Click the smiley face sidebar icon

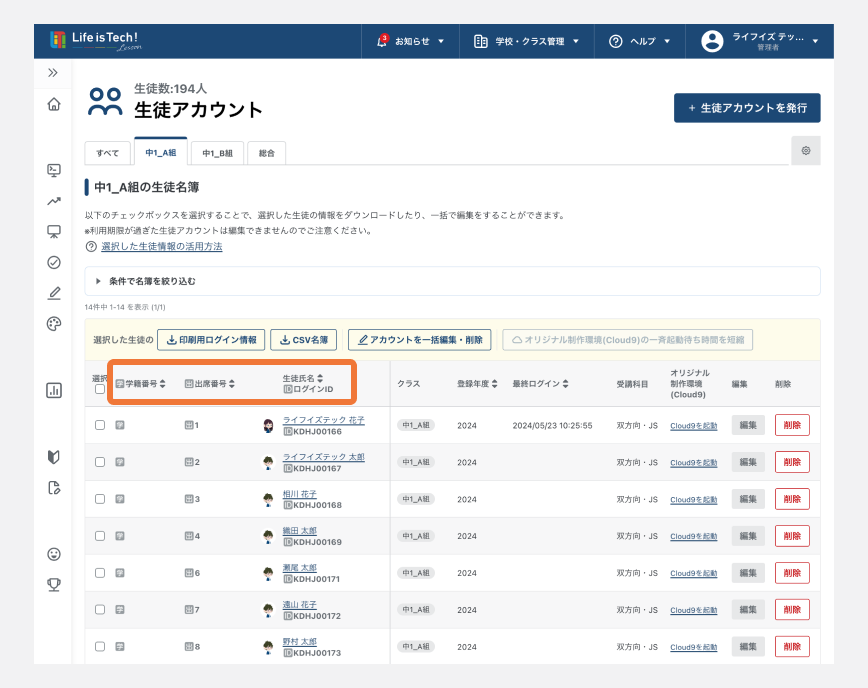[x=54, y=554]
